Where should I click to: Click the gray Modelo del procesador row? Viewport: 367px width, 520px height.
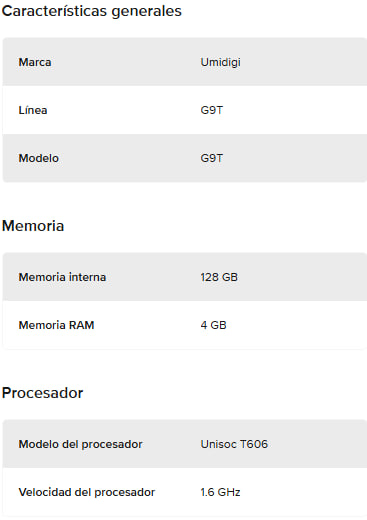pyautogui.click(x=185, y=444)
